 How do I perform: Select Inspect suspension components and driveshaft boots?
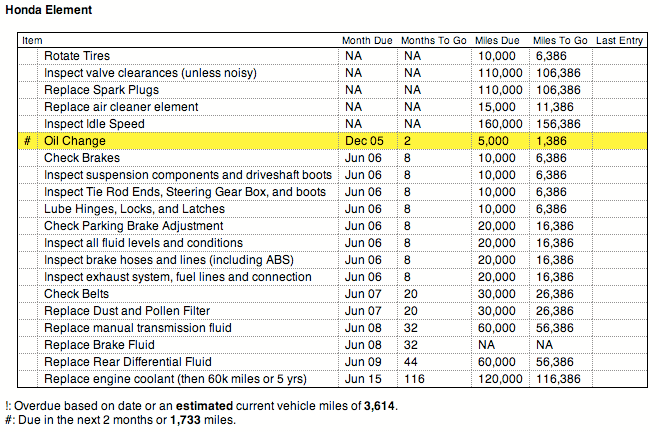point(188,175)
